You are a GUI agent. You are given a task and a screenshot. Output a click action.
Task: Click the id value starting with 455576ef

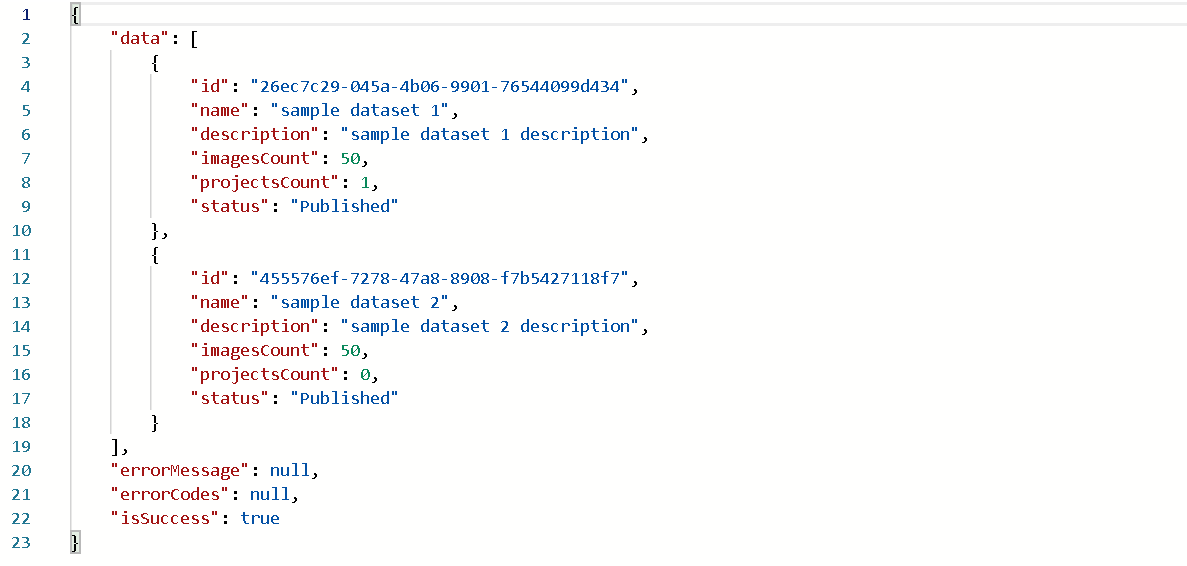444,278
